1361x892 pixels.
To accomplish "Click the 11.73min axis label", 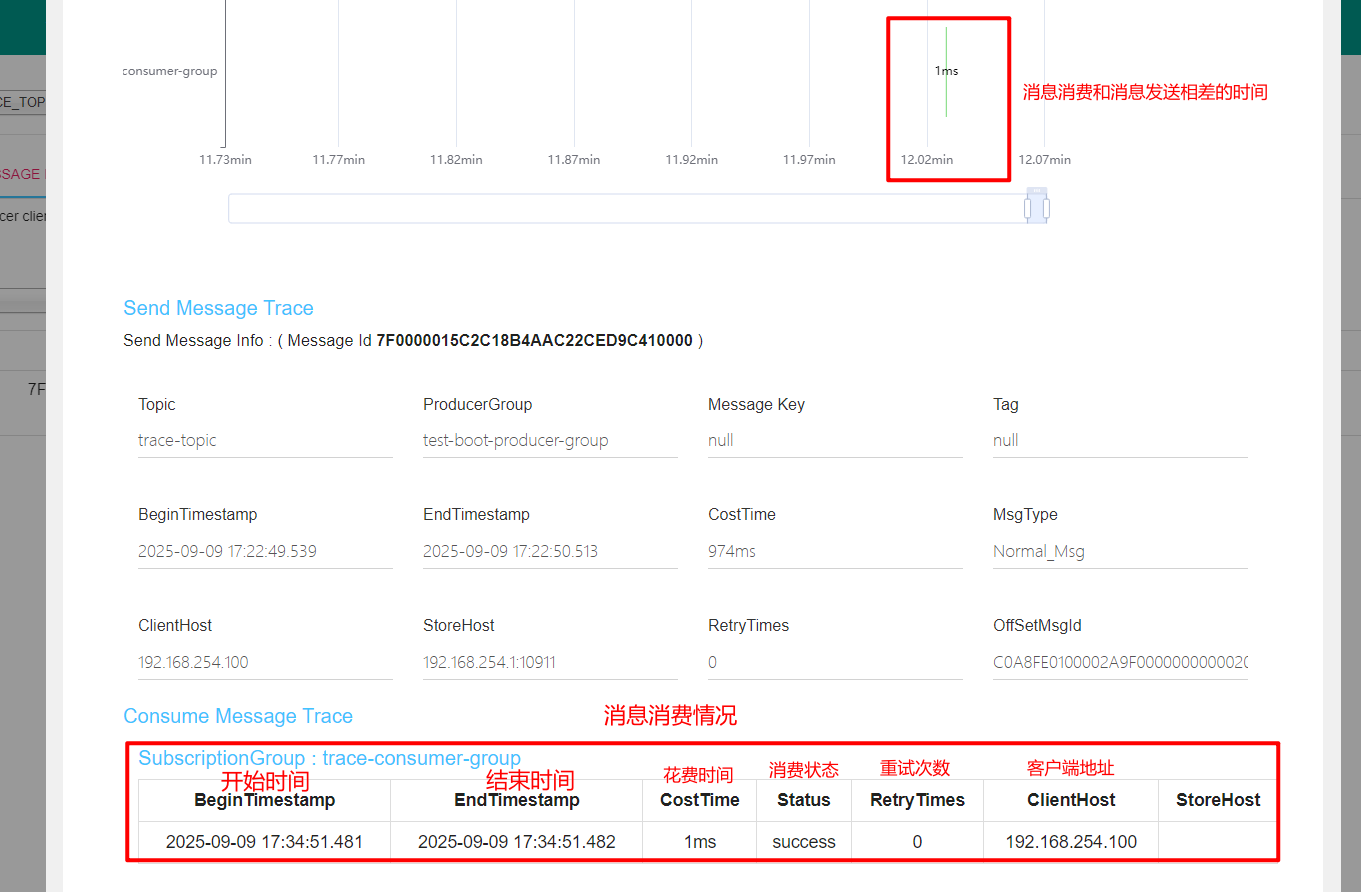I will click(225, 159).
